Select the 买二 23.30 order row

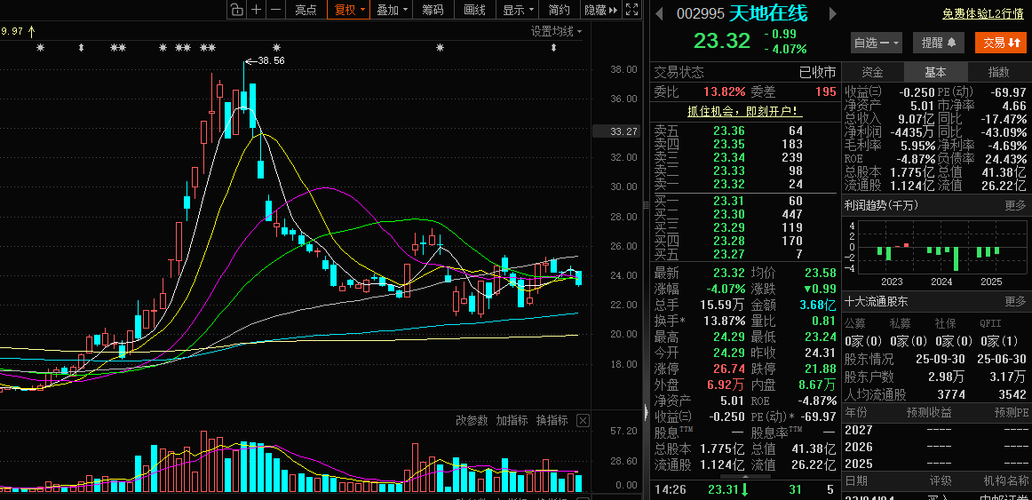click(744, 214)
